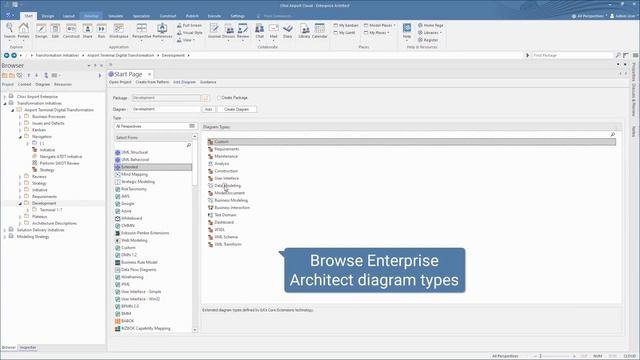Open the Library icon

[304, 31]
